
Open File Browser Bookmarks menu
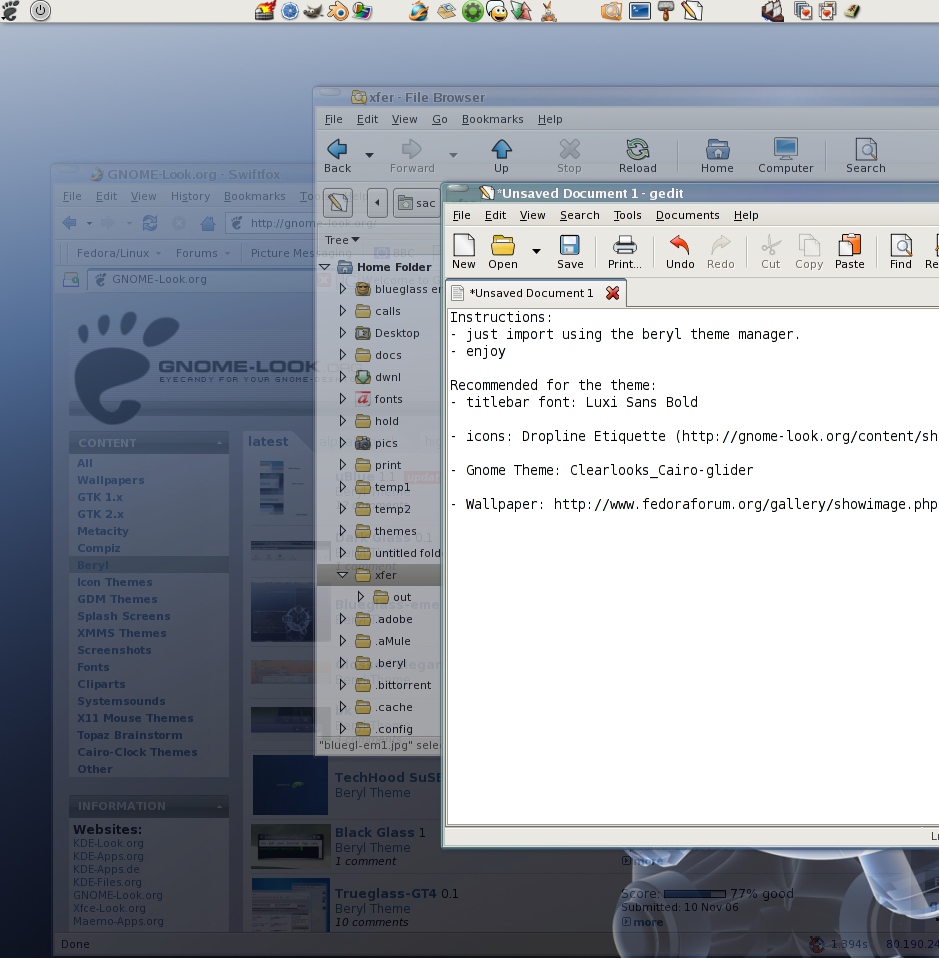point(492,119)
